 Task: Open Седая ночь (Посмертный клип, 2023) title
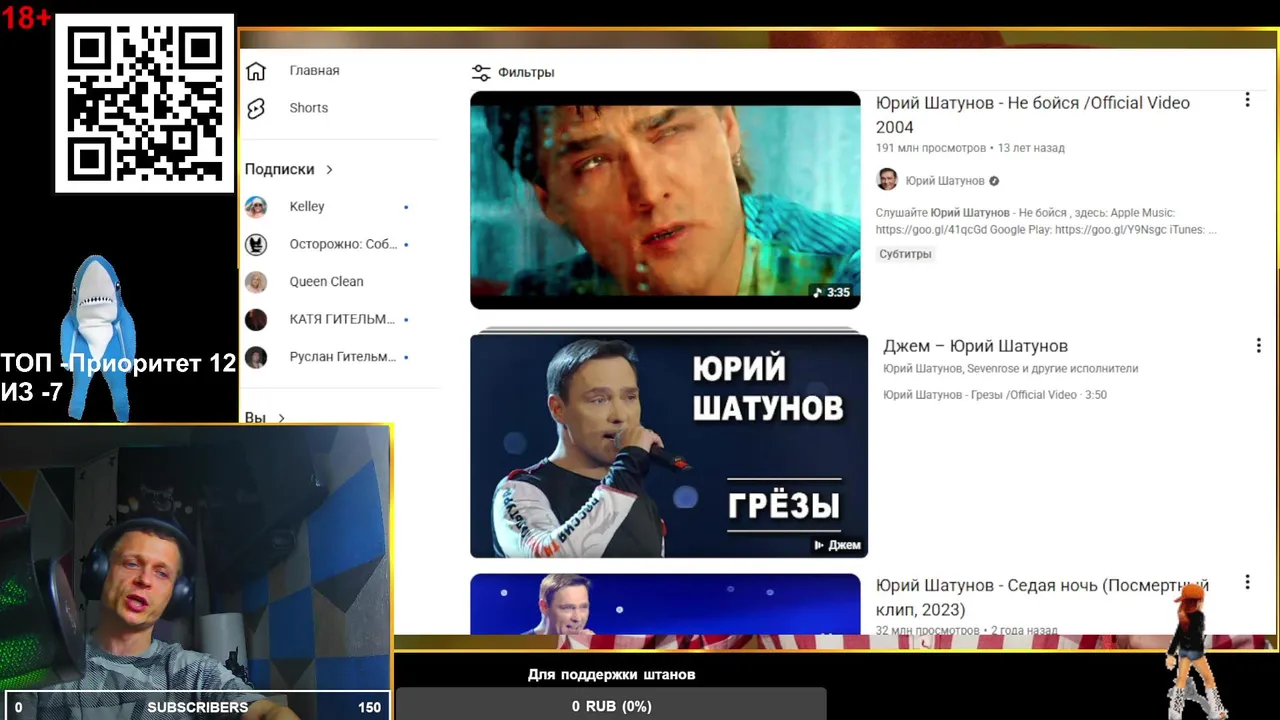click(x=1042, y=597)
